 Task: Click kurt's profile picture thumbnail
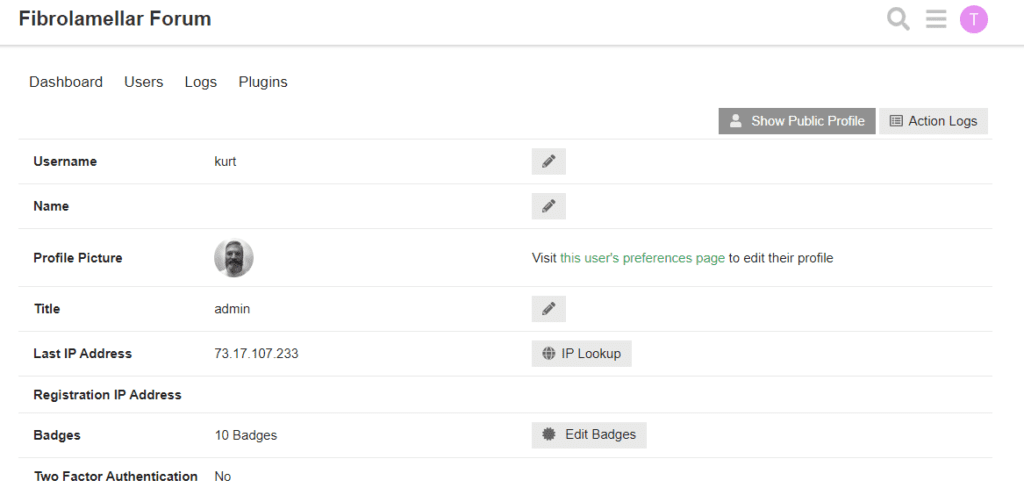(x=234, y=258)
